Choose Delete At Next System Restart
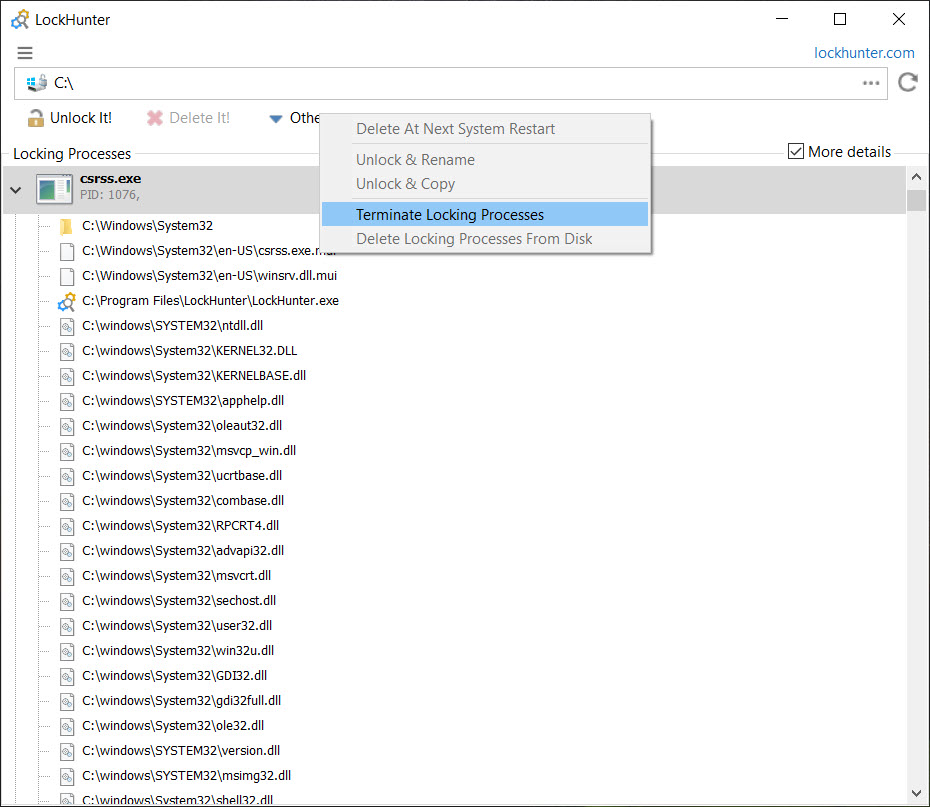Screen dimensions: 930x807 (455, 129)
